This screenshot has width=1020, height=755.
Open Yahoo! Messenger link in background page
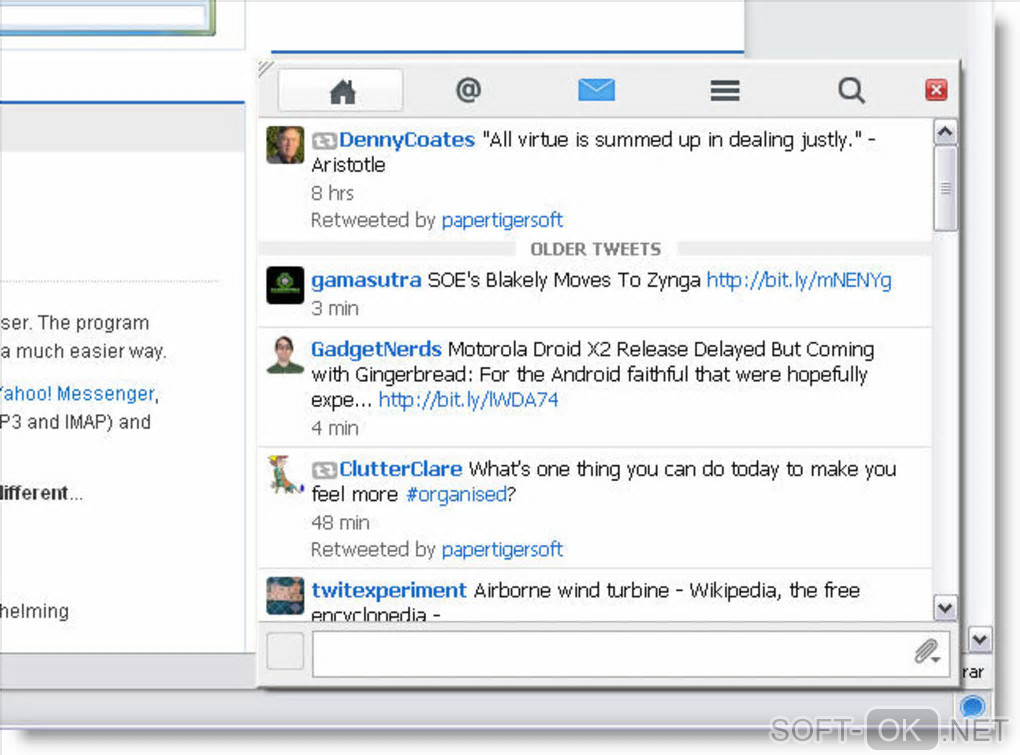tap(77, 393)
